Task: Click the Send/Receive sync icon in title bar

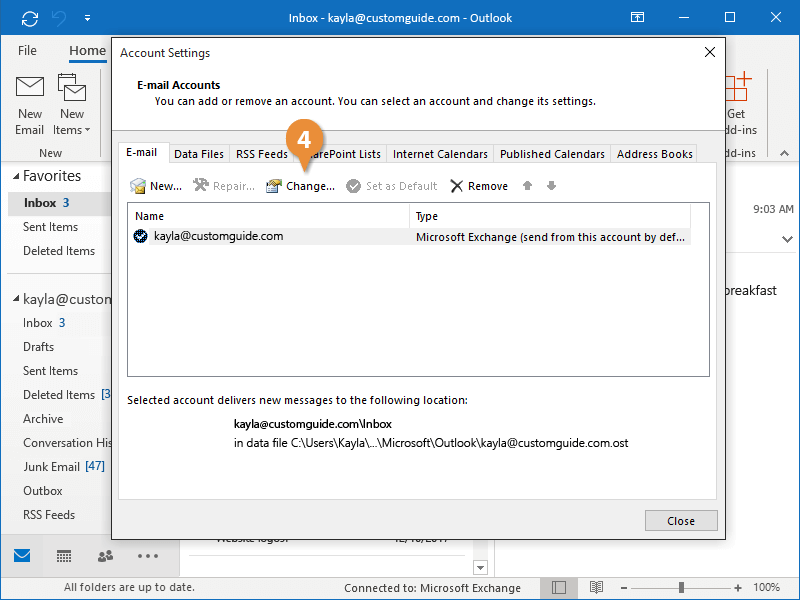Action: [30, 18]
